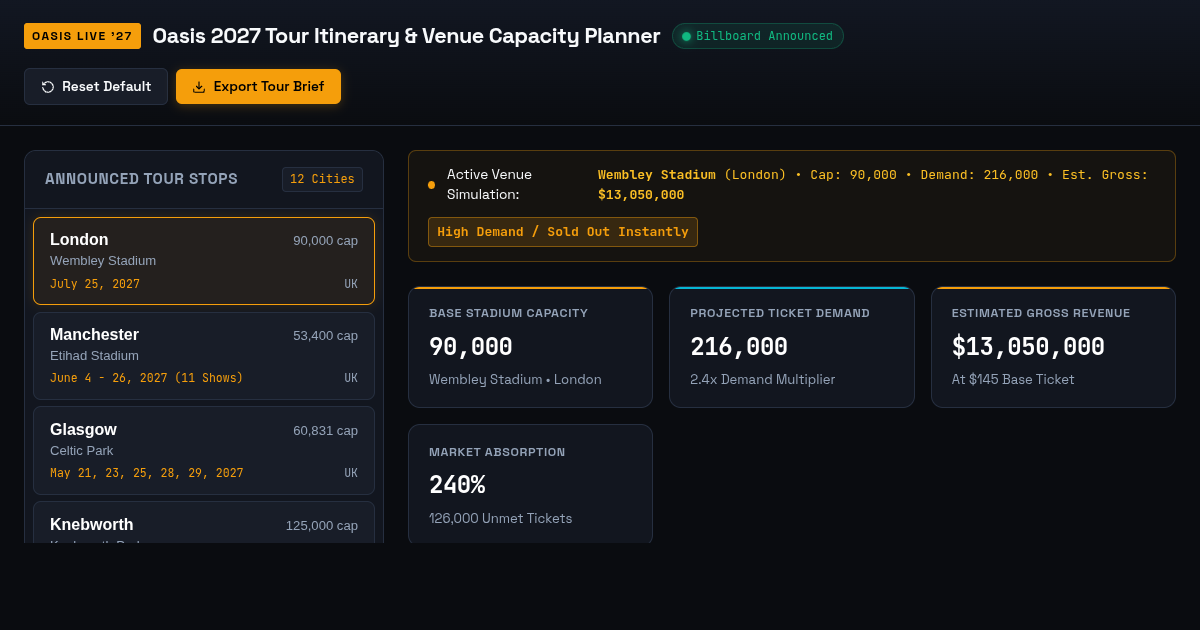
Task: Click the reset arrow icon
Action: [48, 87]
